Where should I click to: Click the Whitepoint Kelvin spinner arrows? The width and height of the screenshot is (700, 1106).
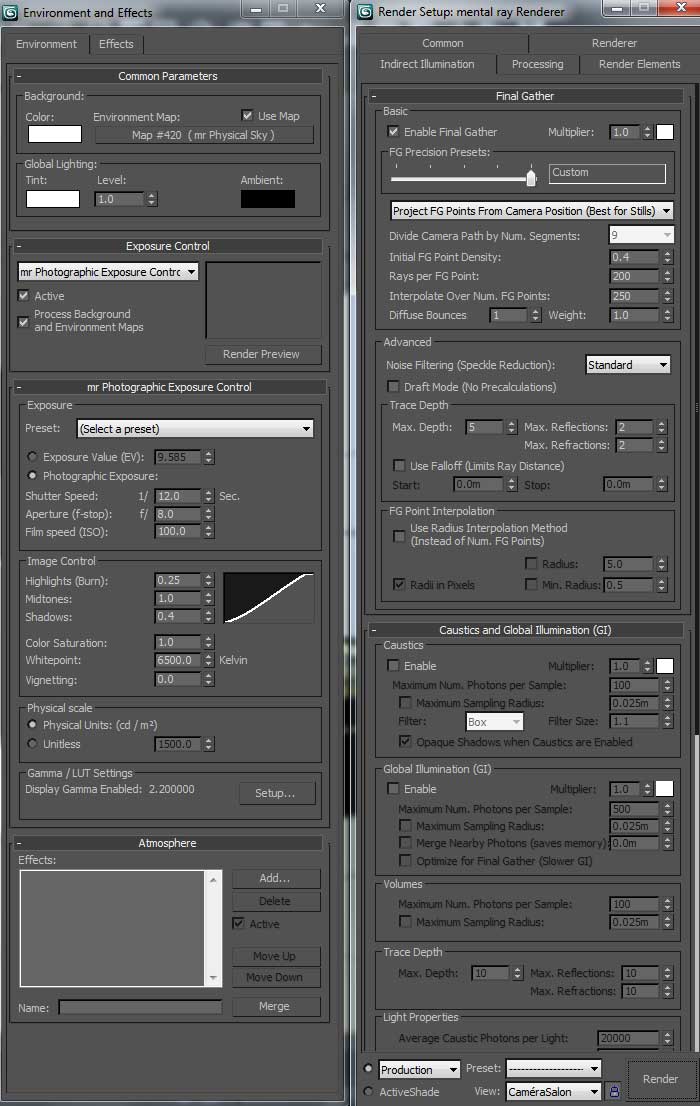tap(209, 660)
